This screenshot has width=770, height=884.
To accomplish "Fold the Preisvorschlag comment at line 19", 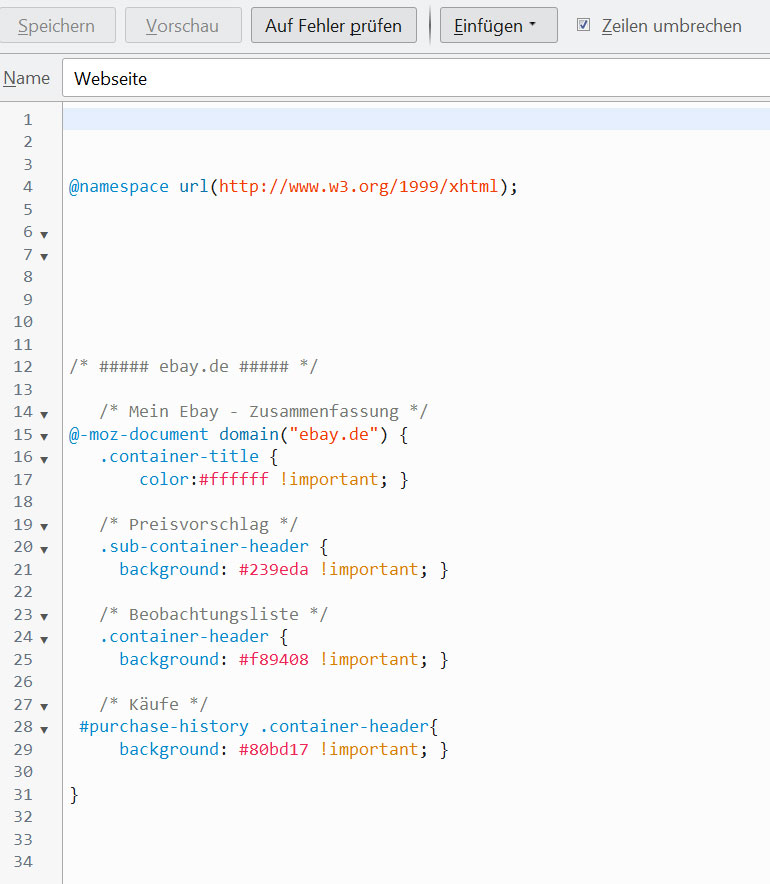I will click(44, 526).
